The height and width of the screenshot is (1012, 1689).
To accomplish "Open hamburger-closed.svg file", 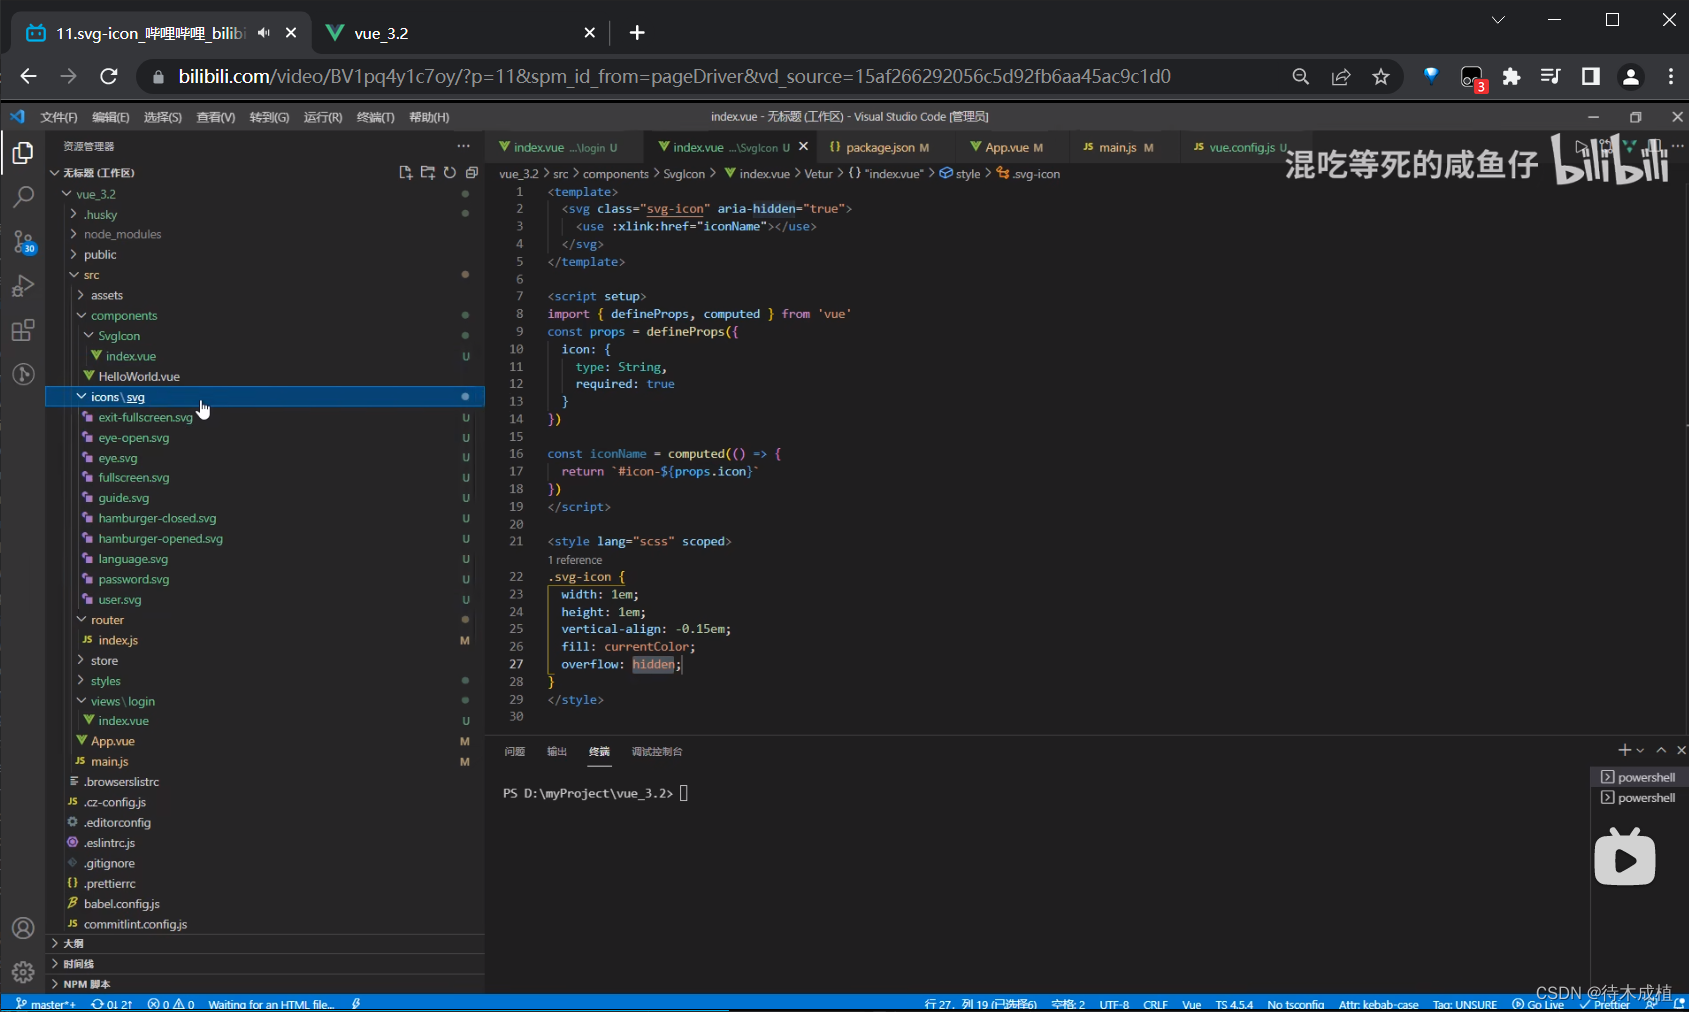I will [x=157, y=518].
